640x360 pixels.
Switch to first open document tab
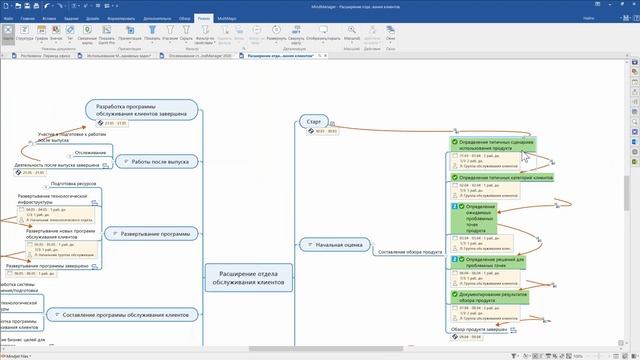point(42,56)
